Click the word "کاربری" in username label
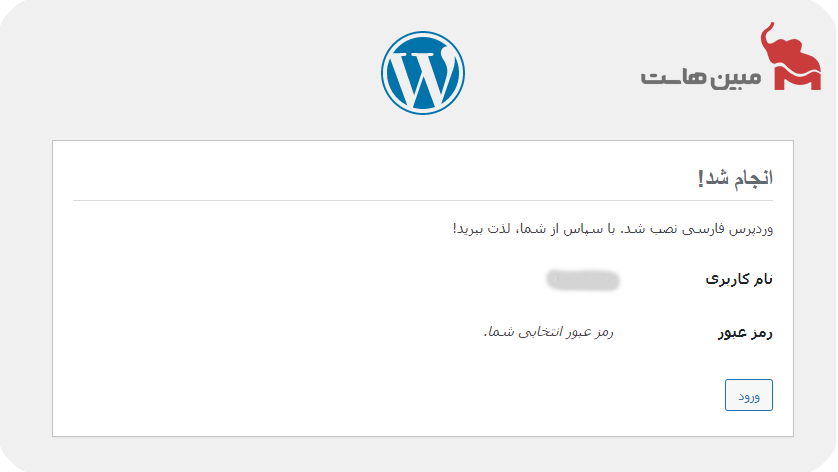The image size is (838, 472). pyautogui.click(x=724, y=280)
